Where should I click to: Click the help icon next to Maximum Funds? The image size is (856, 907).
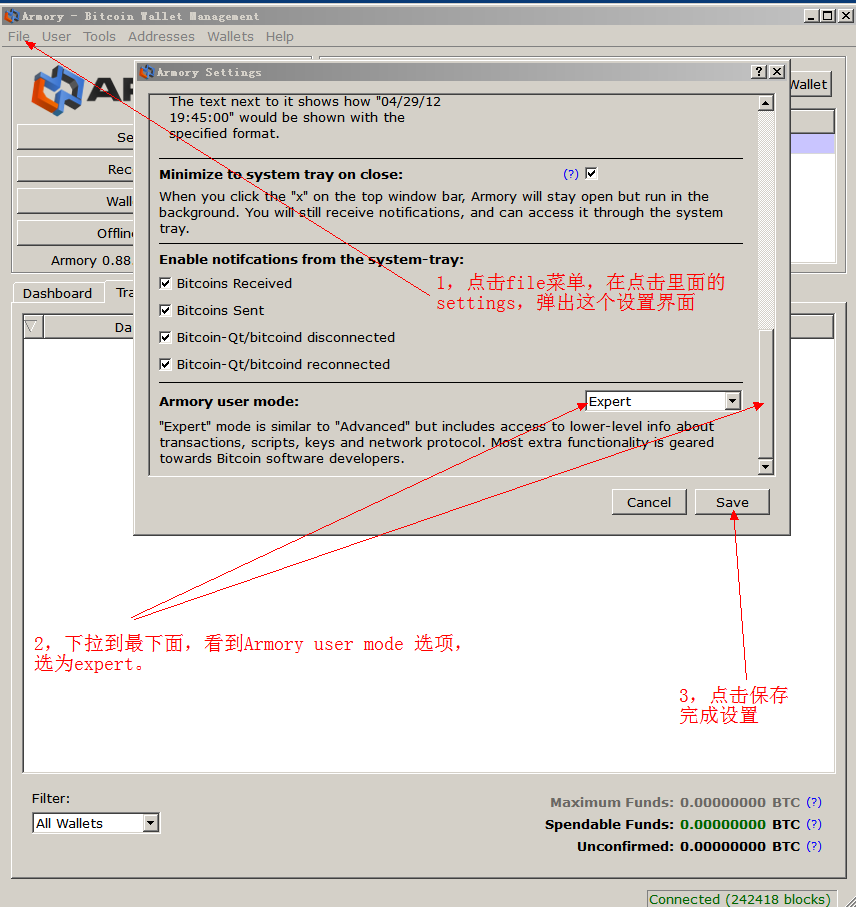point(814,802)
